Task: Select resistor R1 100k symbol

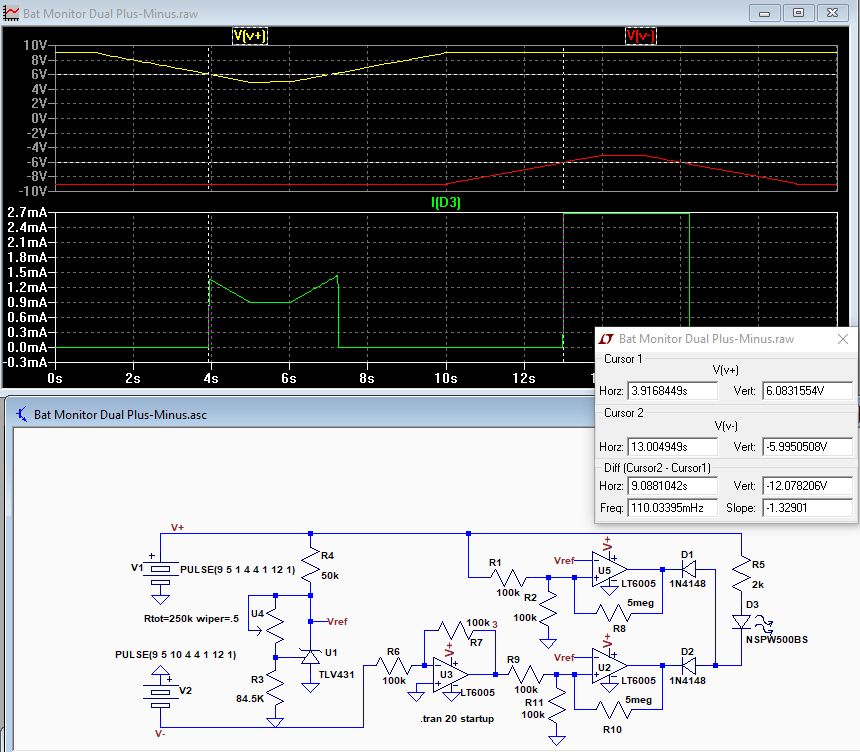Action: (508, 578)
